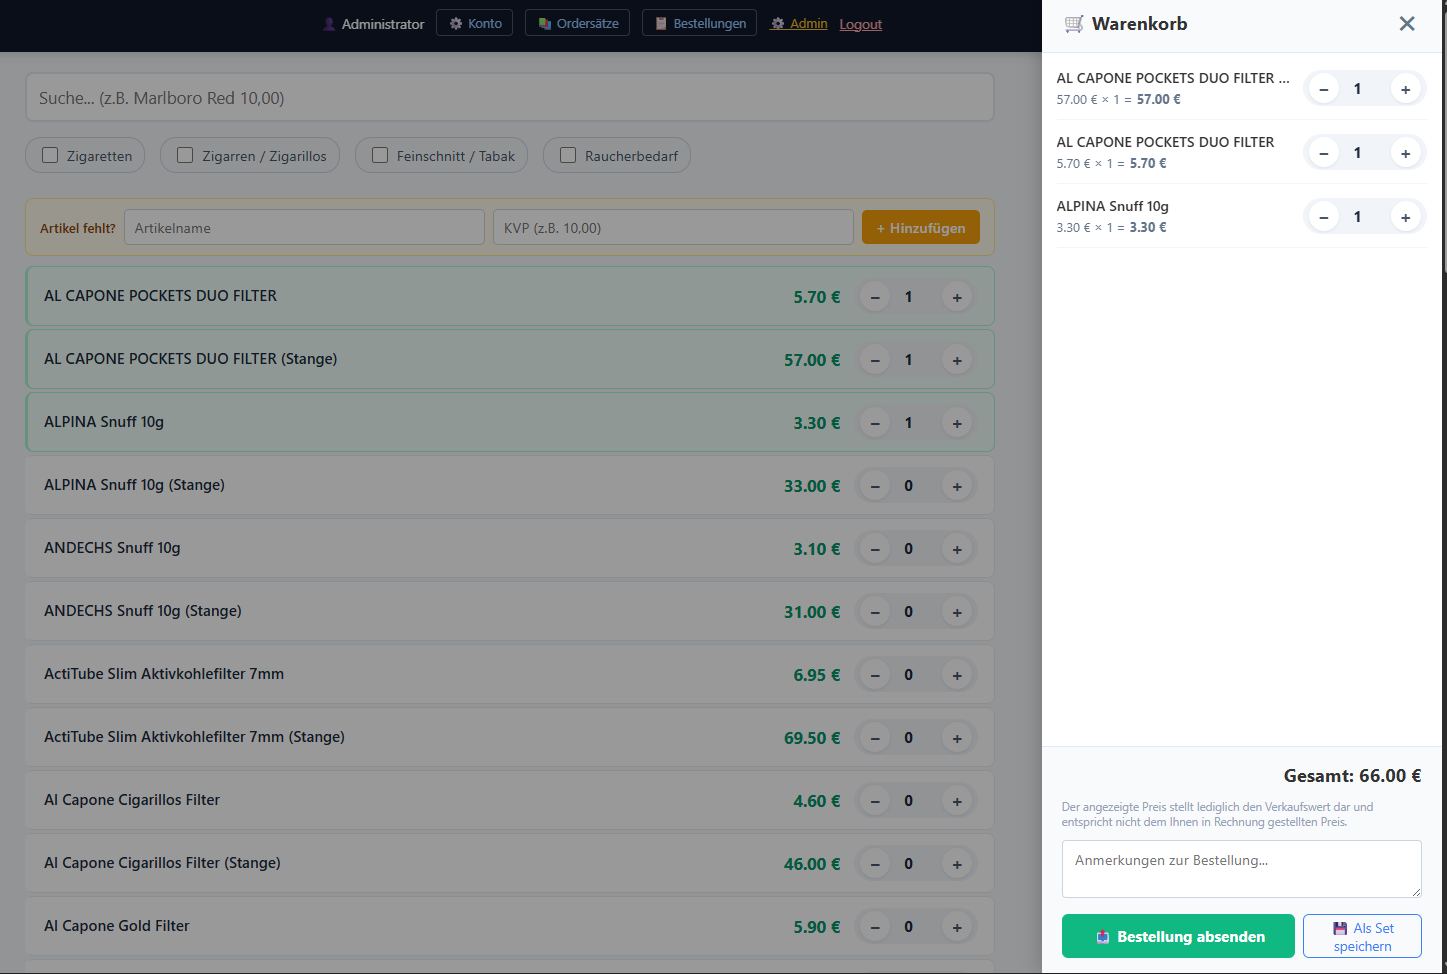Increase cart quantity of AL CAPONE POCKETS DUO FILTER 5.70 €
Viewport: 1447px width, 974px height.
click(1405, 153)
